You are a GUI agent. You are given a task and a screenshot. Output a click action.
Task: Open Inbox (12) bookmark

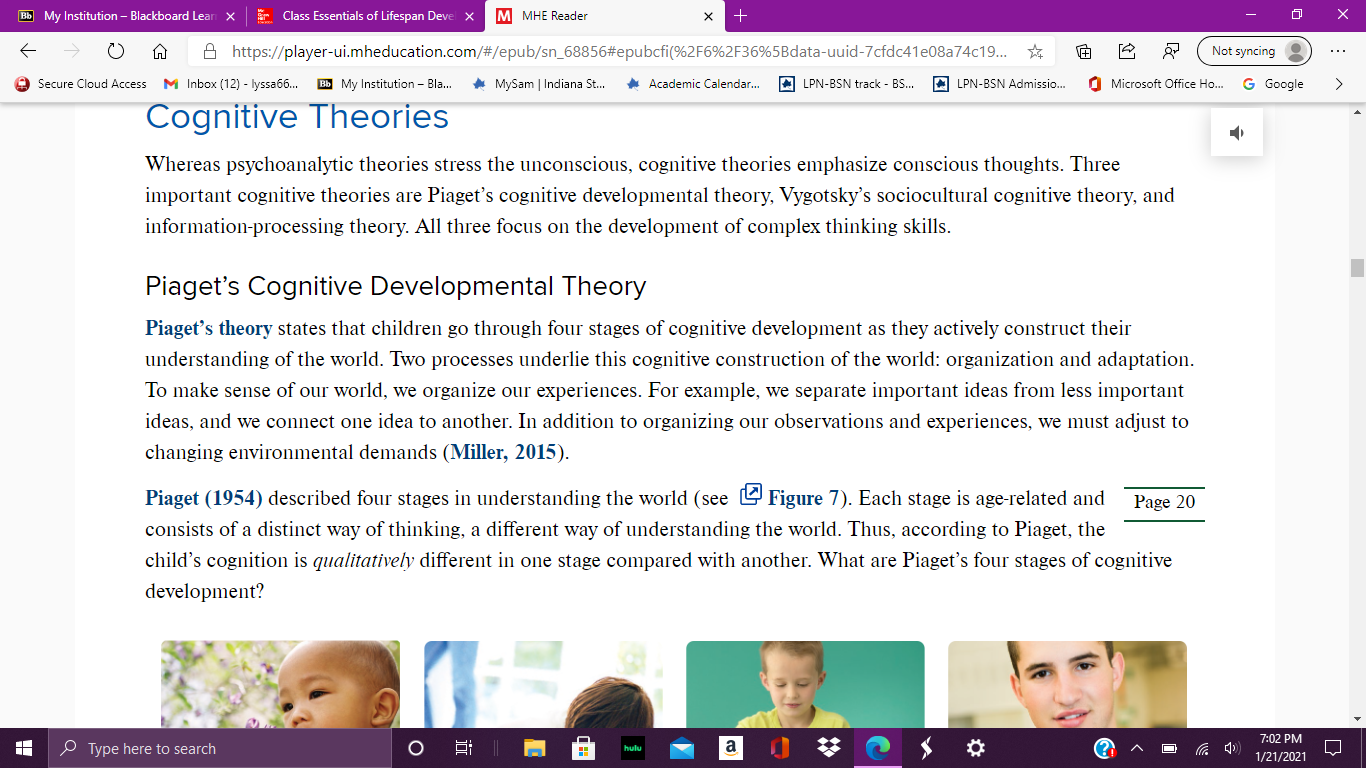click(231, 84)
